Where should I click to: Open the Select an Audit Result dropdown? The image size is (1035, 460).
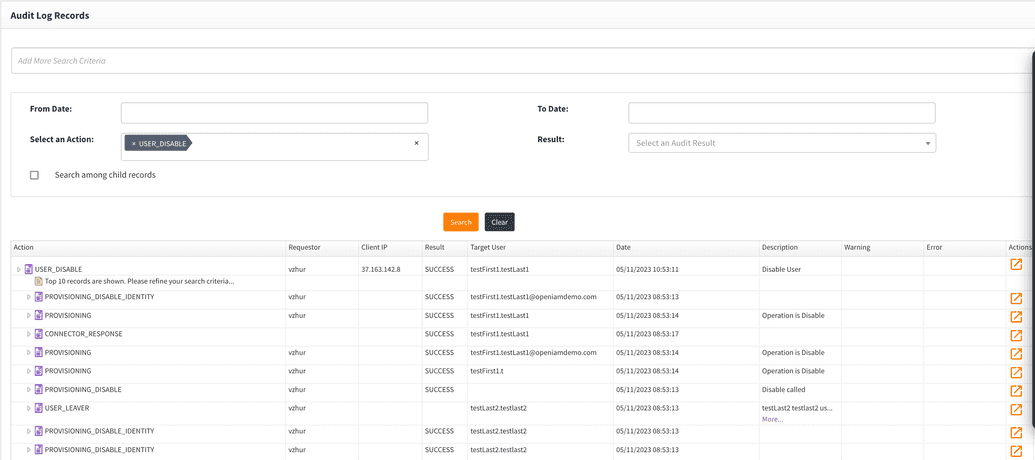coord(781,143)
